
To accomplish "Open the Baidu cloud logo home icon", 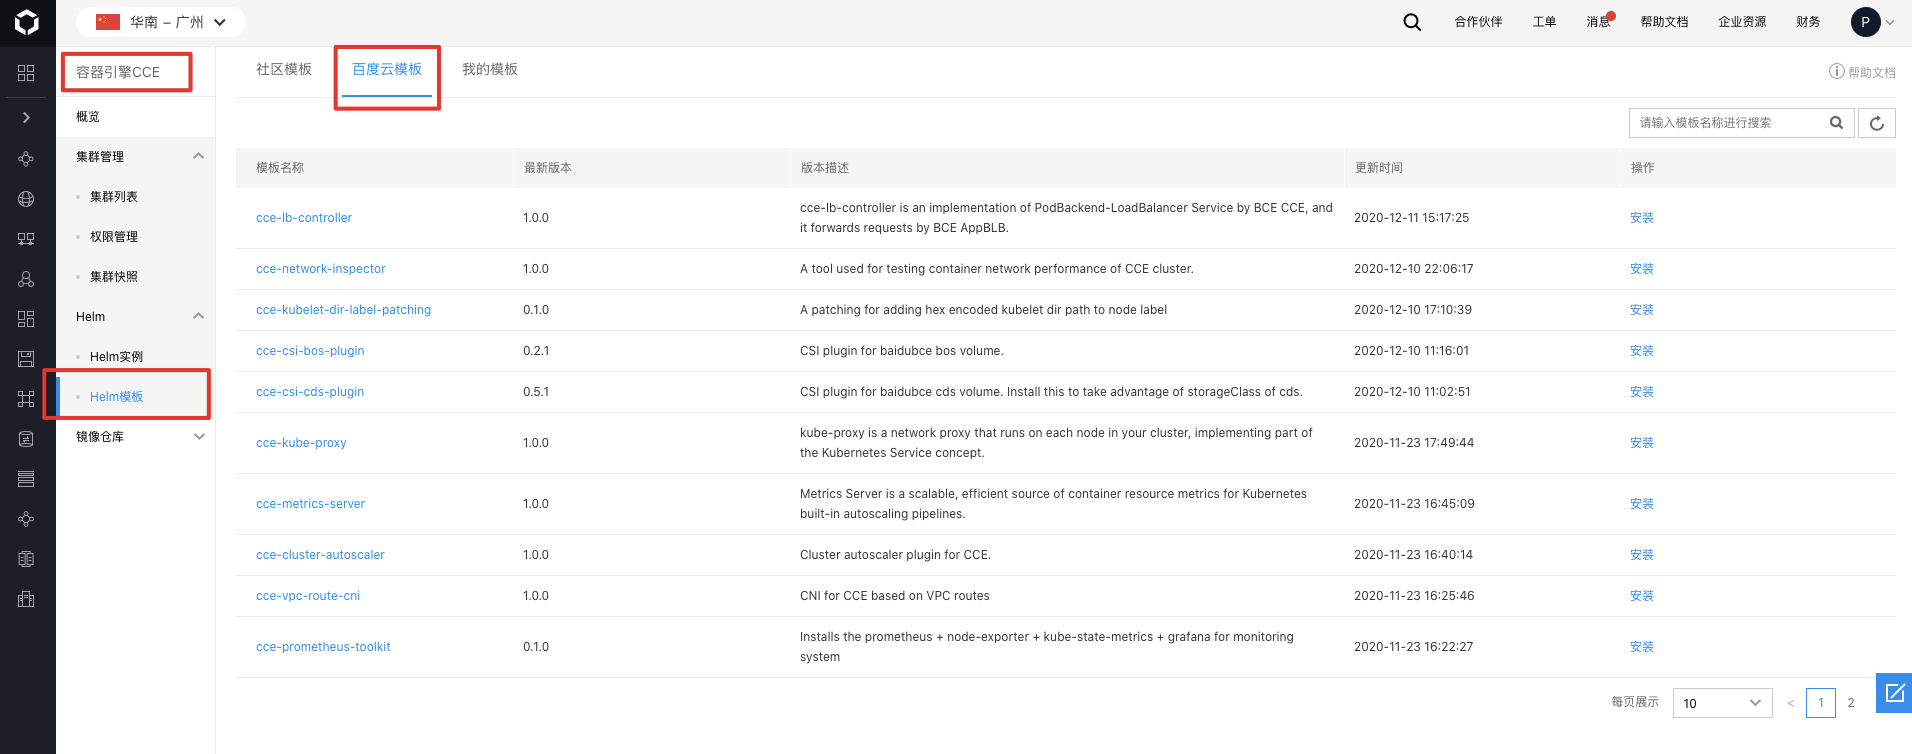I will click(x=27, y=22).
